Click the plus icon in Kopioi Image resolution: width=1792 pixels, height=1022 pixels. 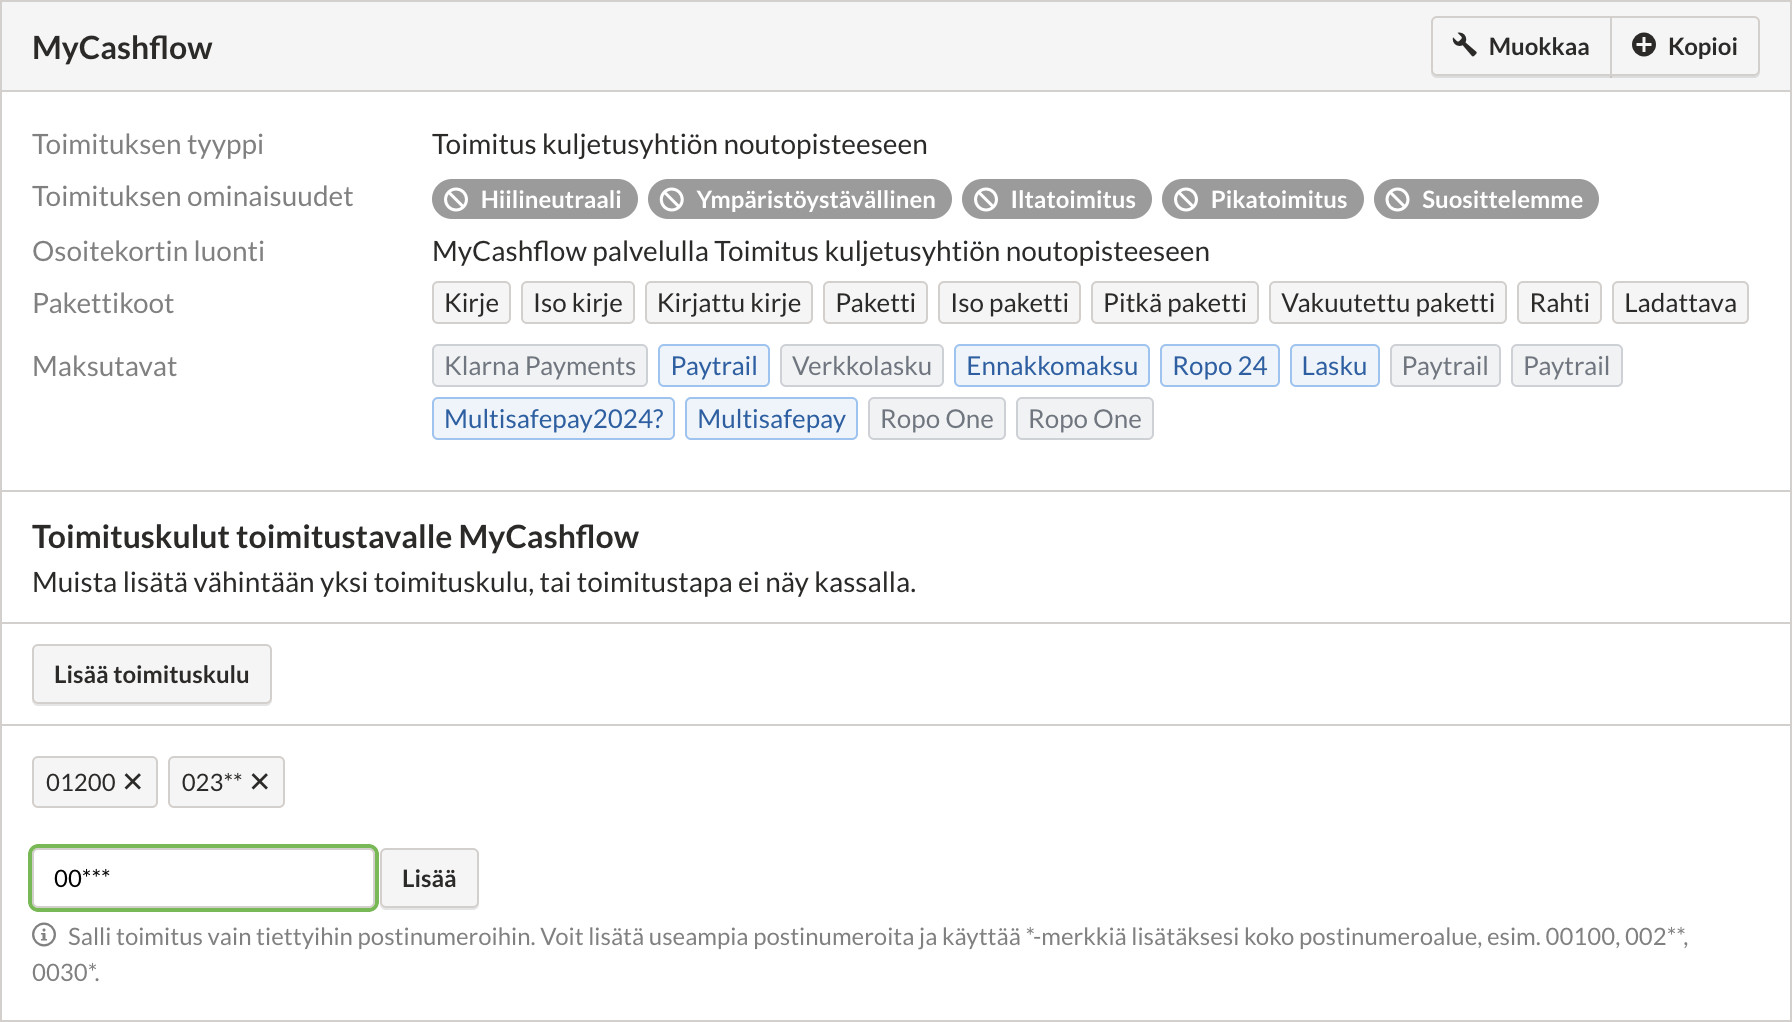pos(1644,45)
